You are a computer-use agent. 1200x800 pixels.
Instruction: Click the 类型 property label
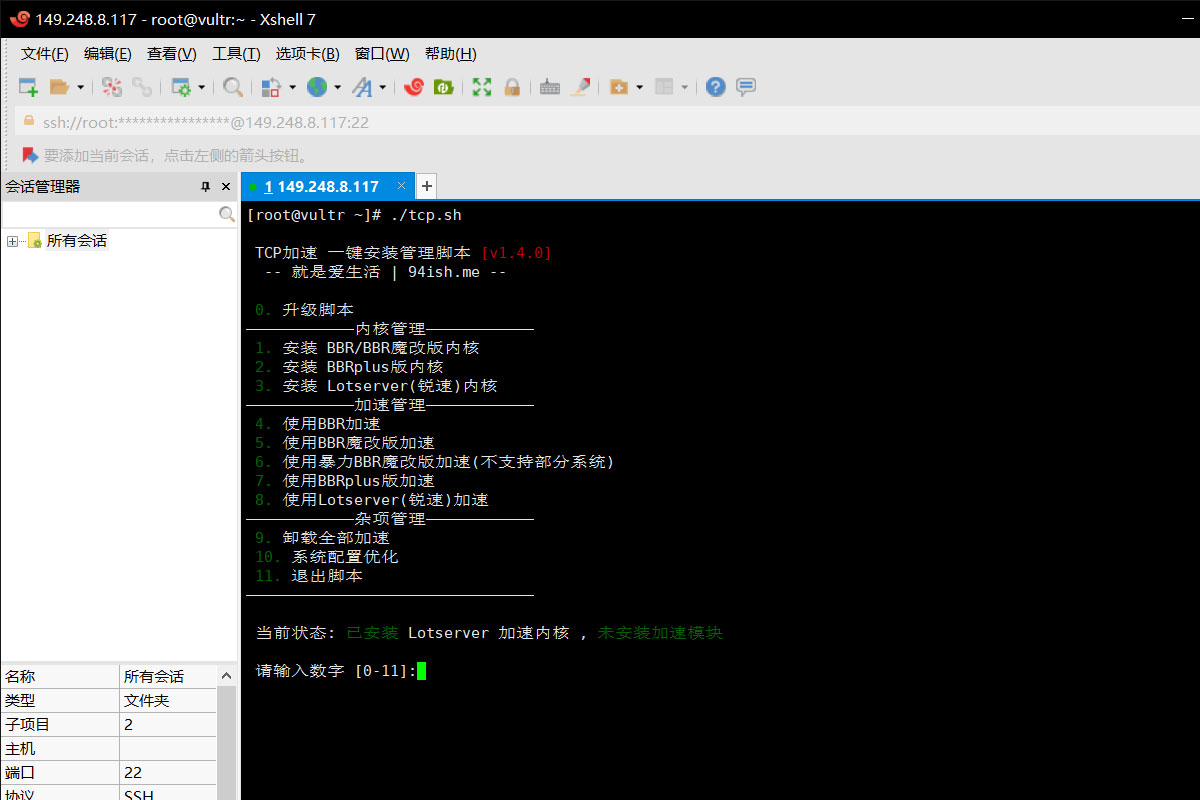pos(20,701)
